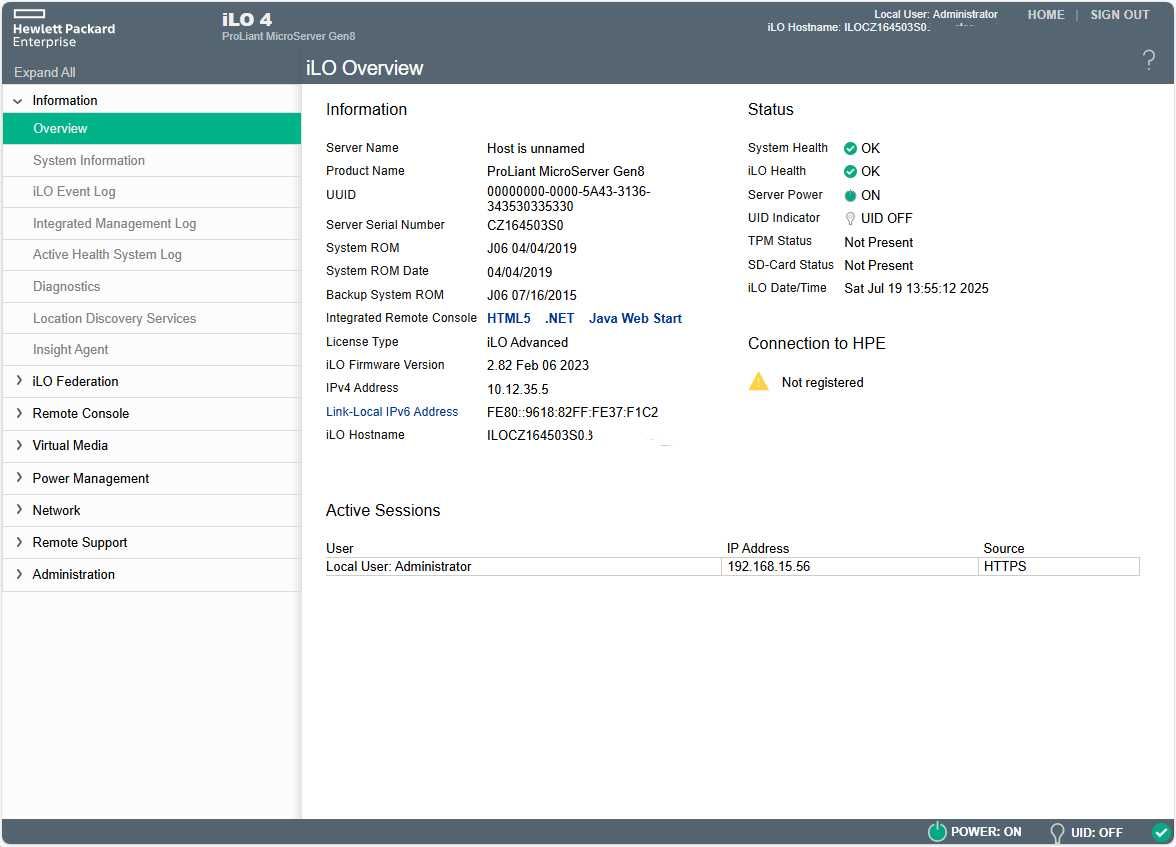The image size is (1176, 847).
Task: Click firmware version '2.82 Feb 06 2023'
Action: pyautogui.click(x=538, y=365)
